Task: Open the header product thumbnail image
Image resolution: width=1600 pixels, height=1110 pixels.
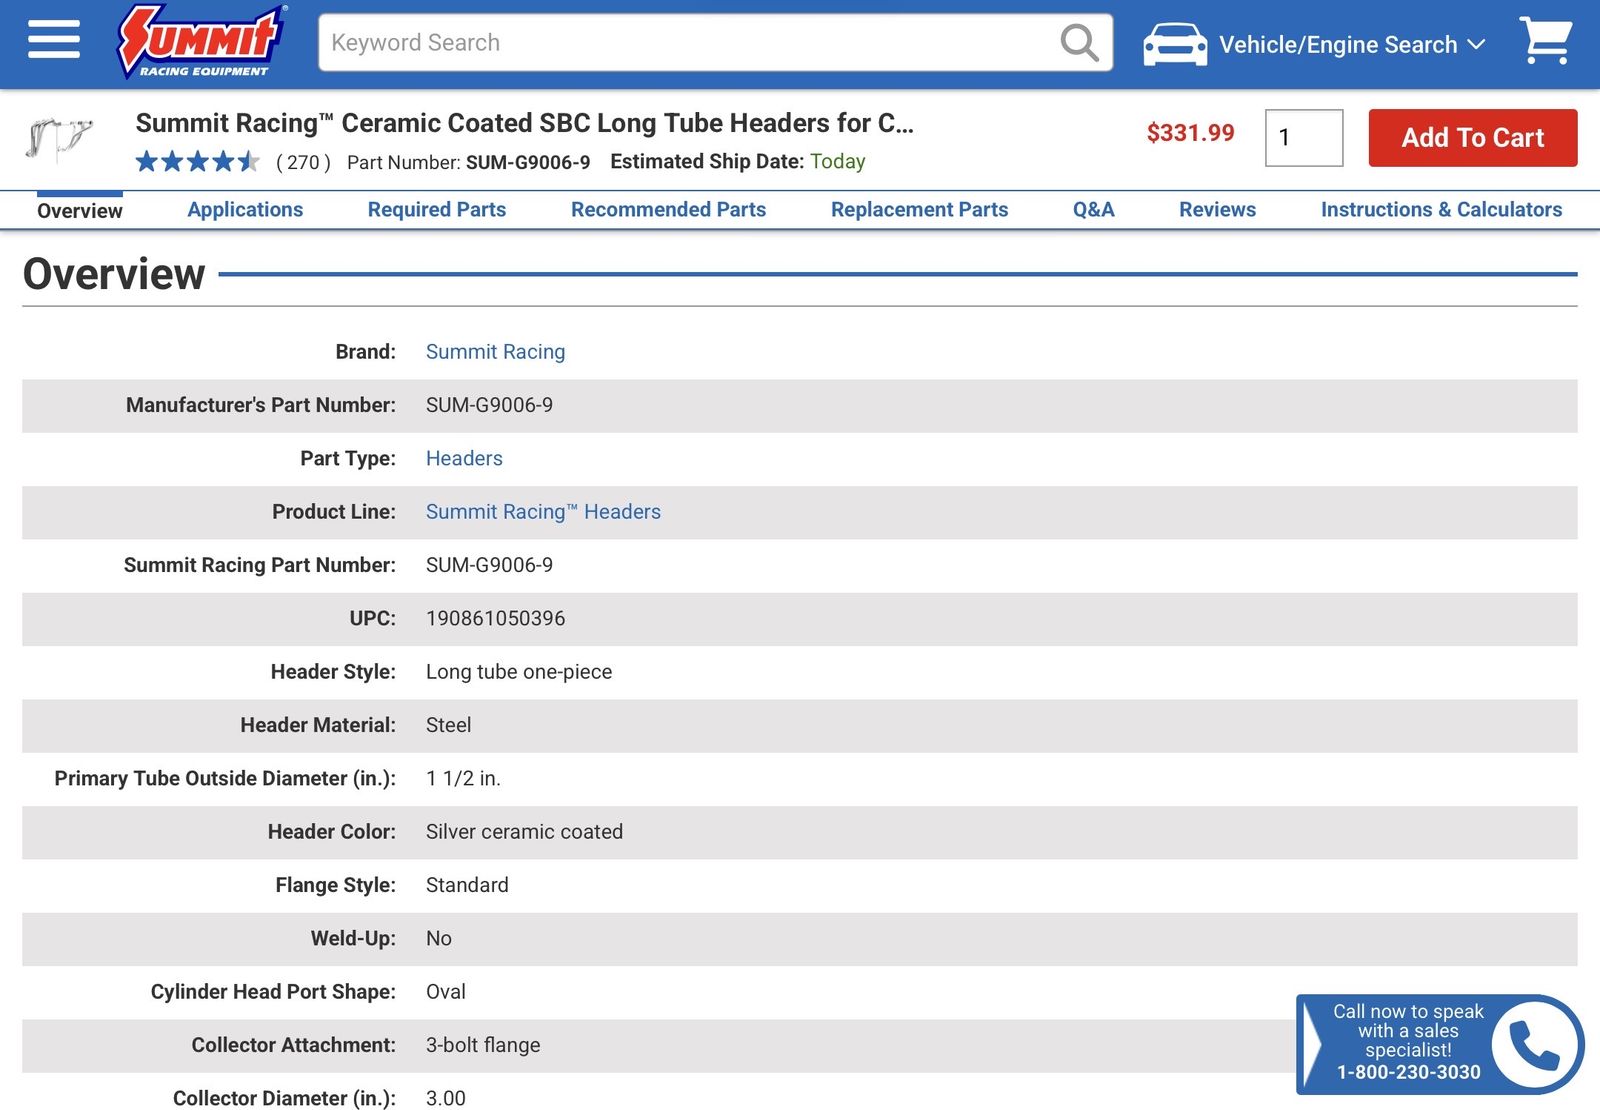Action: click(58, 139)
